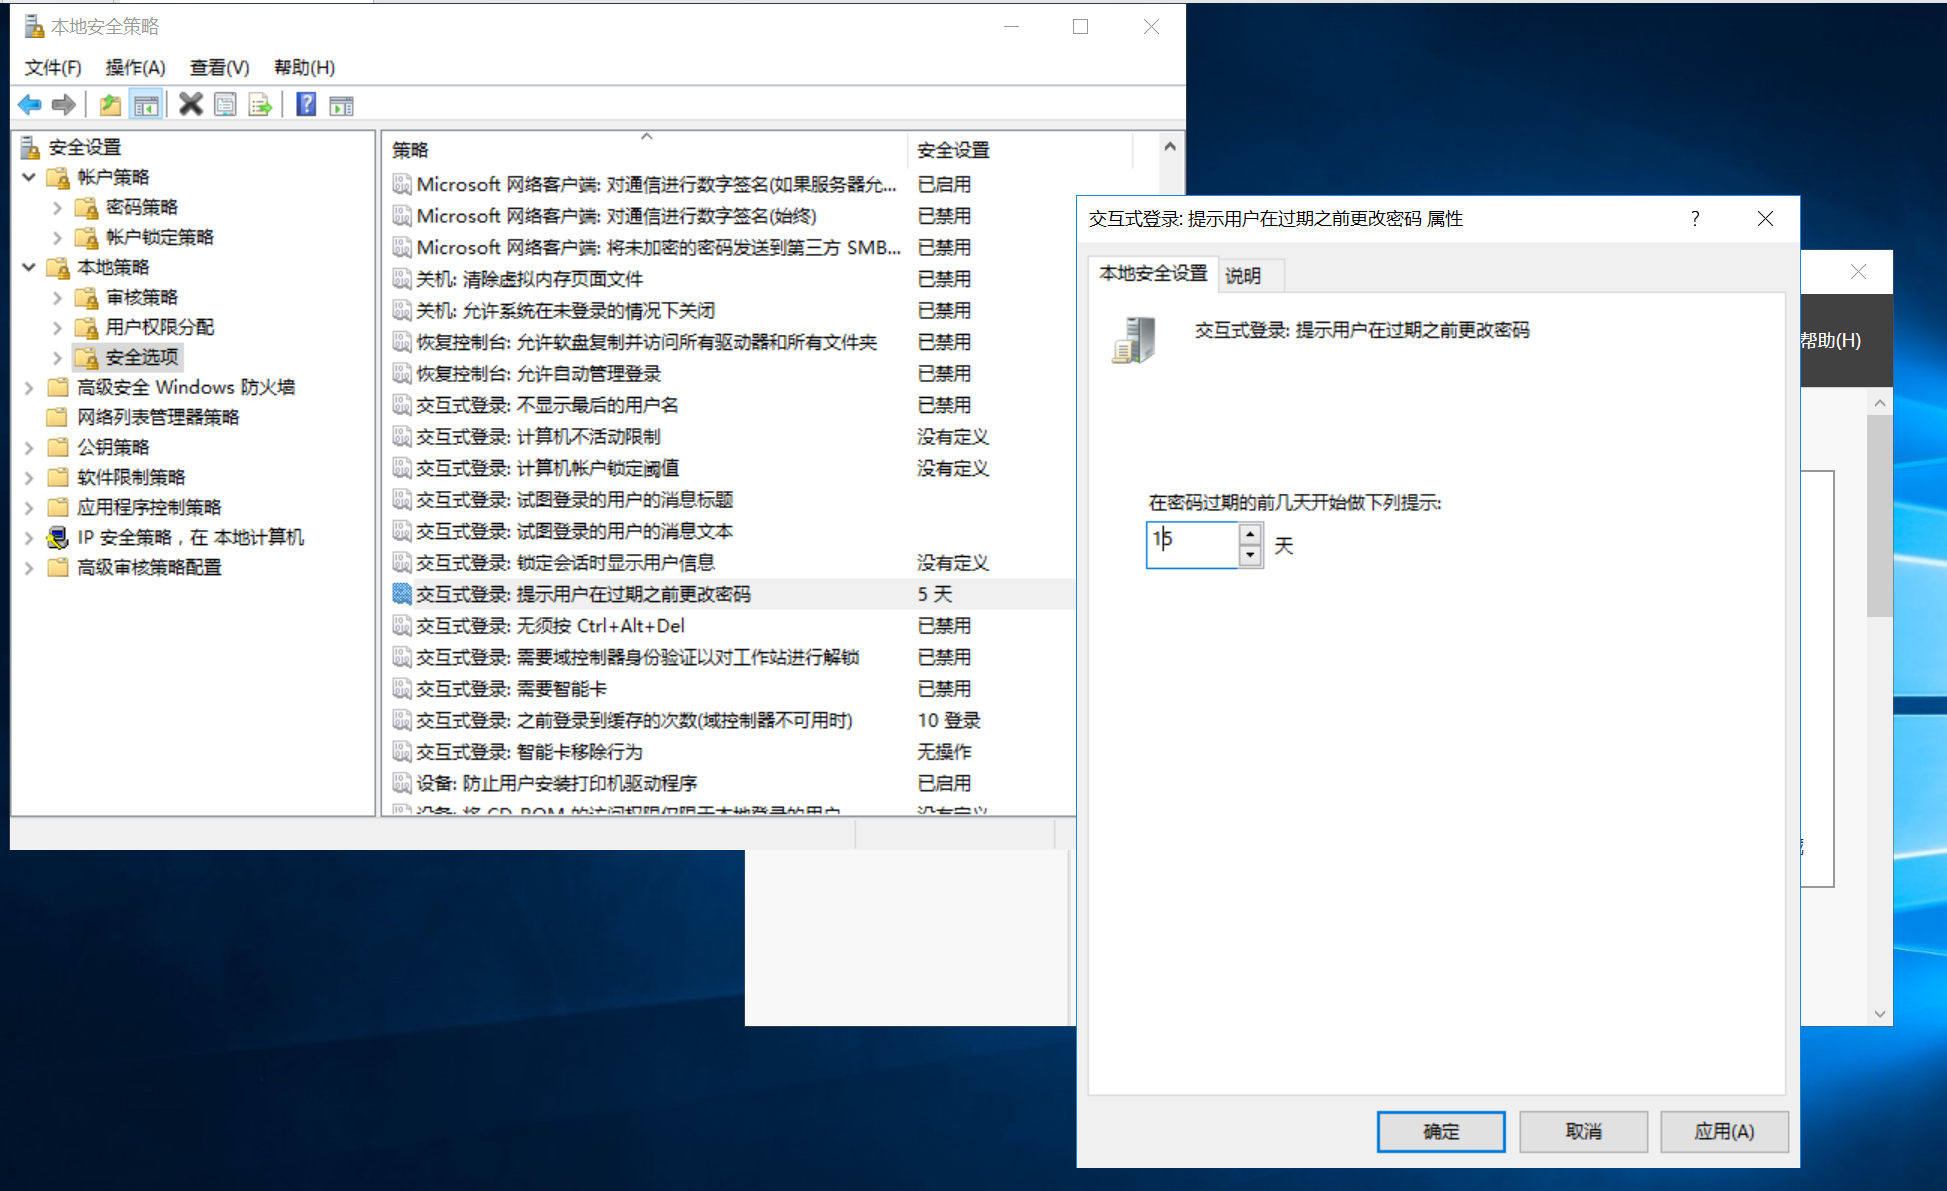Toggle the show/hide console tree icon
This screenshot has height=1191, width=1947.
146,105
